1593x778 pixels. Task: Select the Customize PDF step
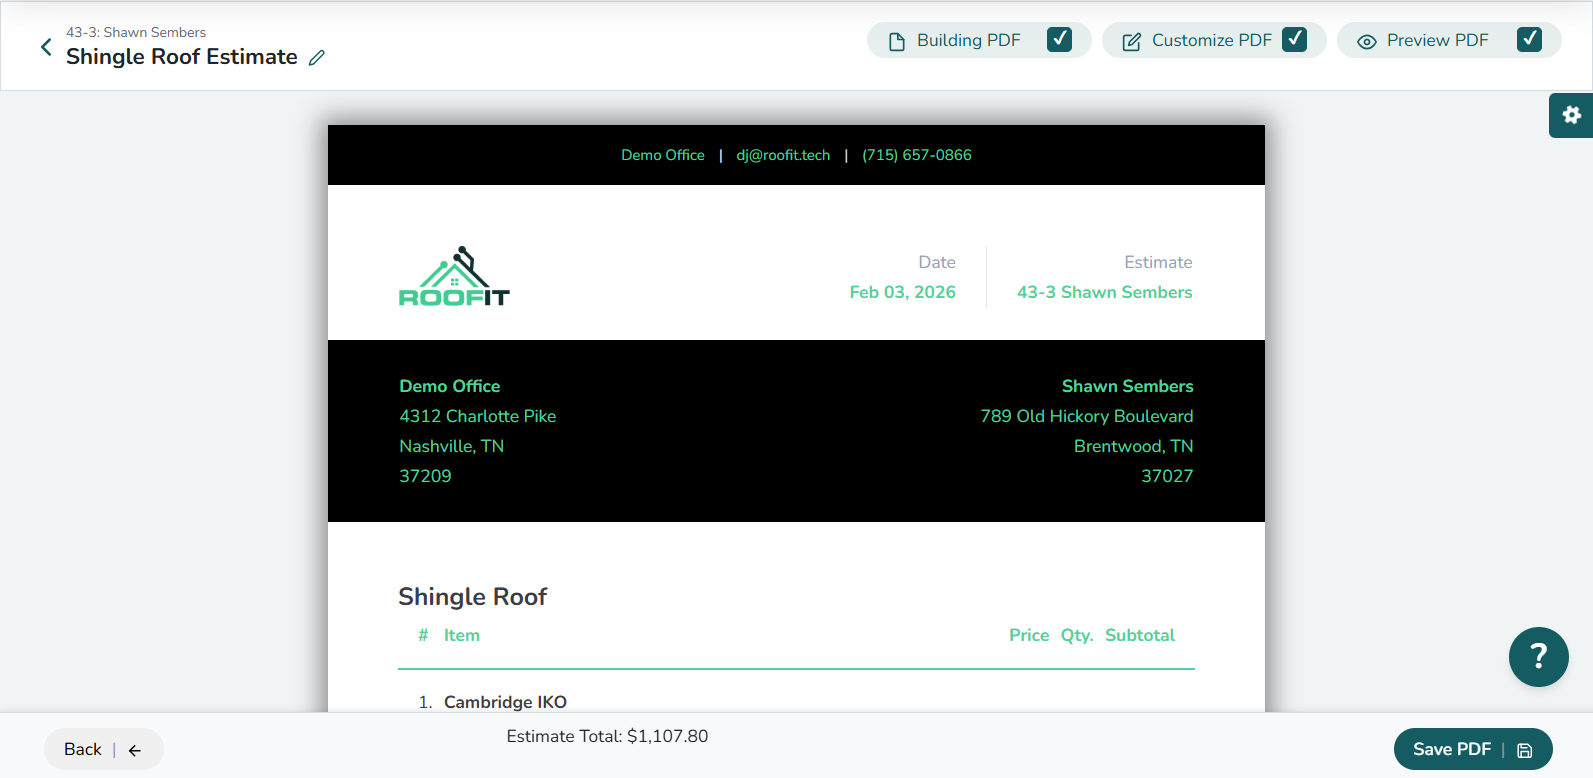pyautogui.click(x=1211, y=40)
